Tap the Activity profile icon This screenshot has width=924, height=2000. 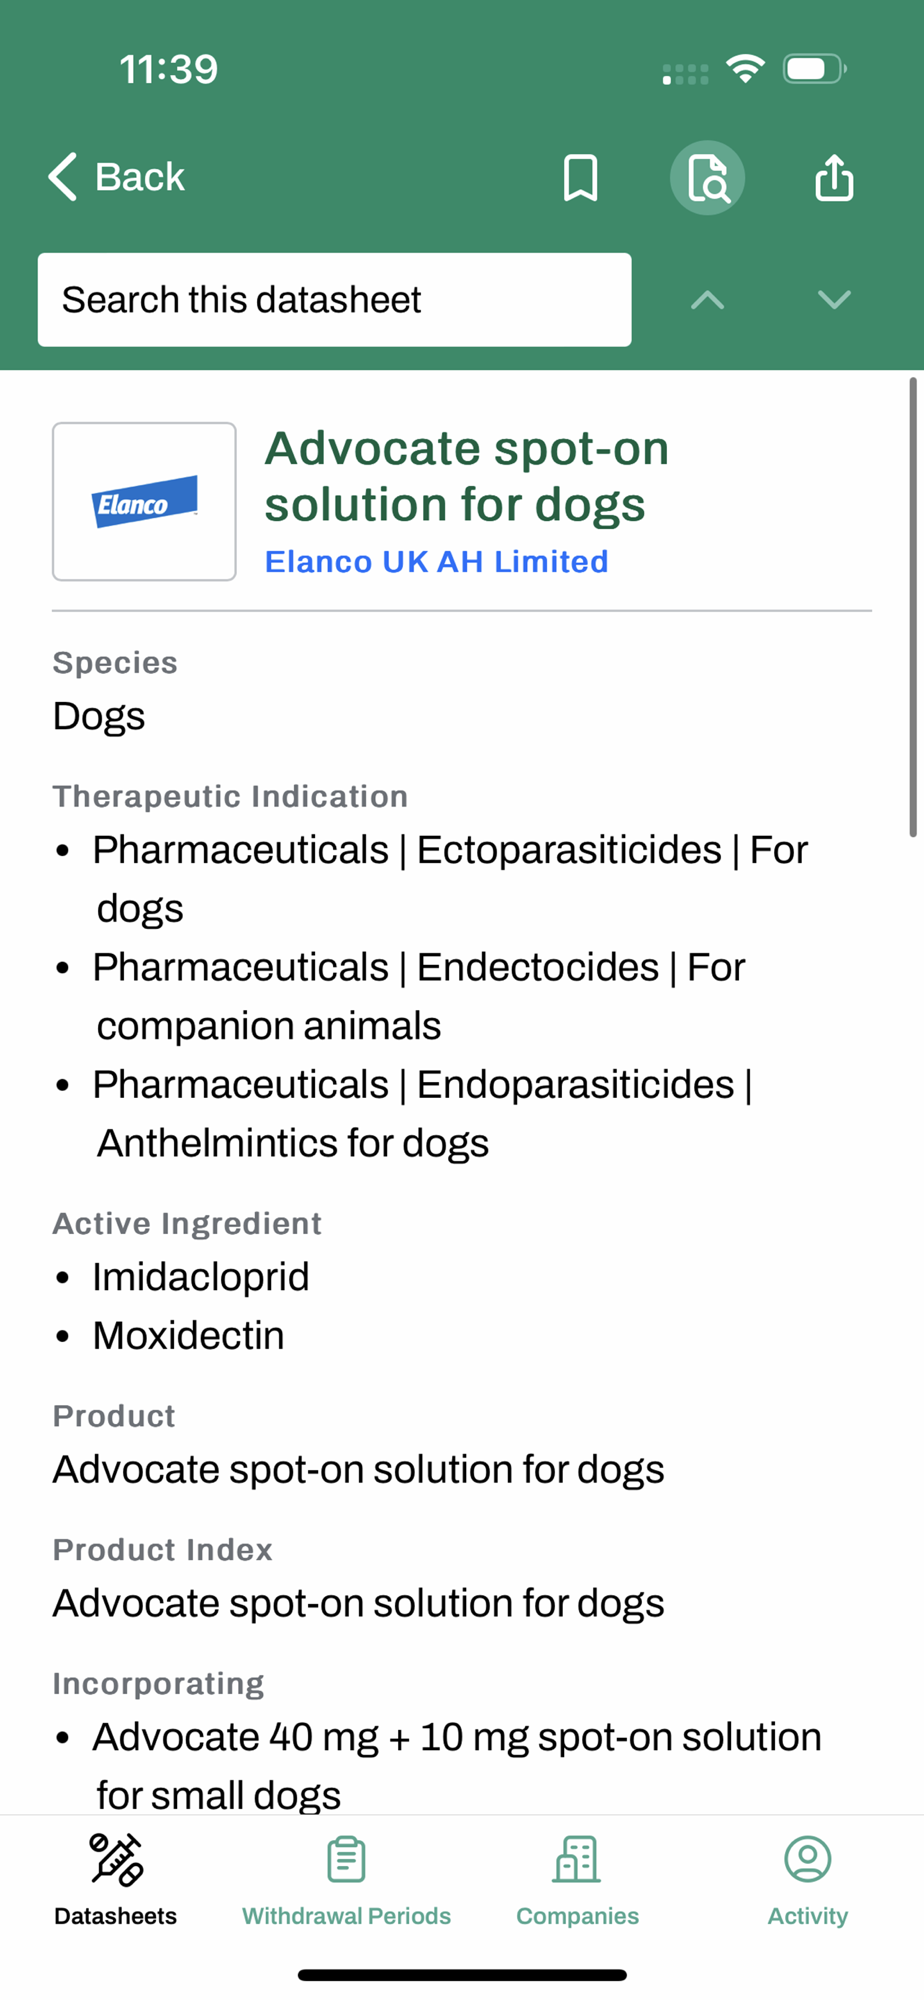808,1860
